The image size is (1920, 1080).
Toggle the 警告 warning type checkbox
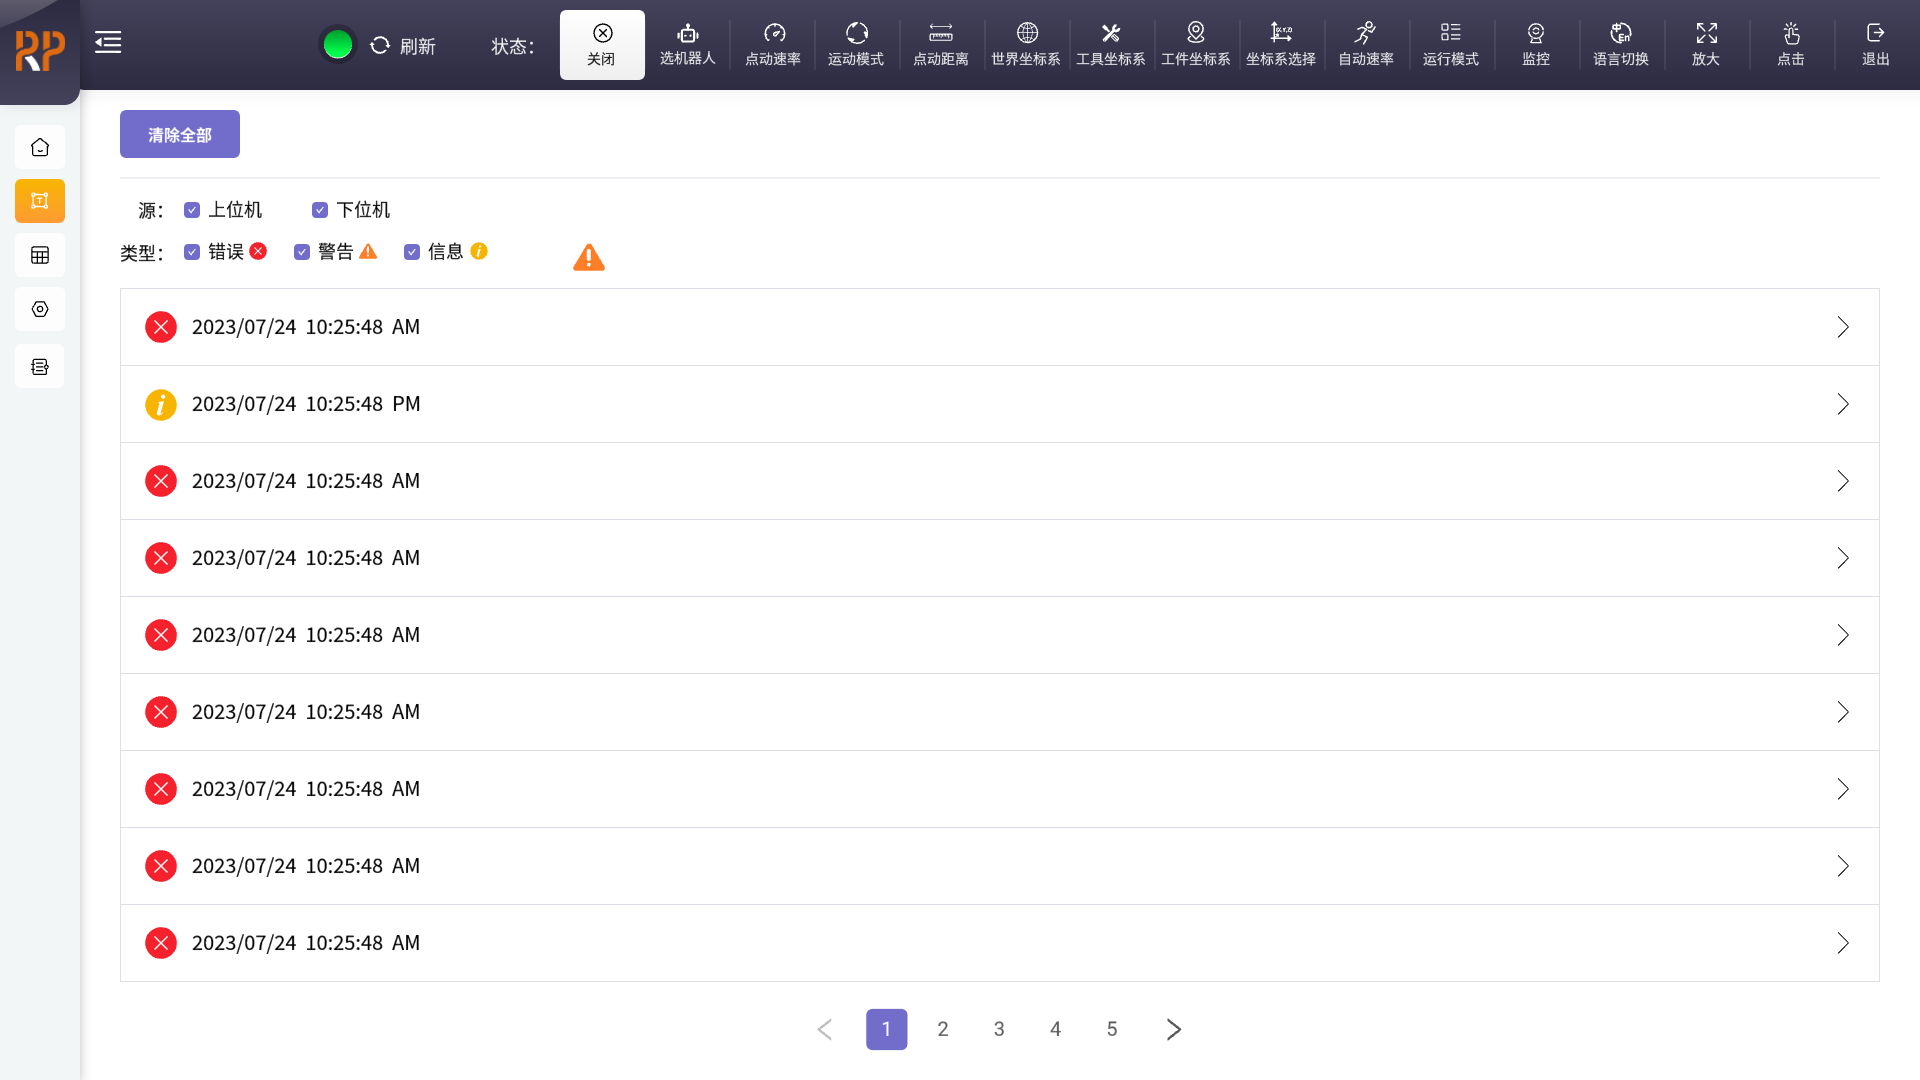302,252
